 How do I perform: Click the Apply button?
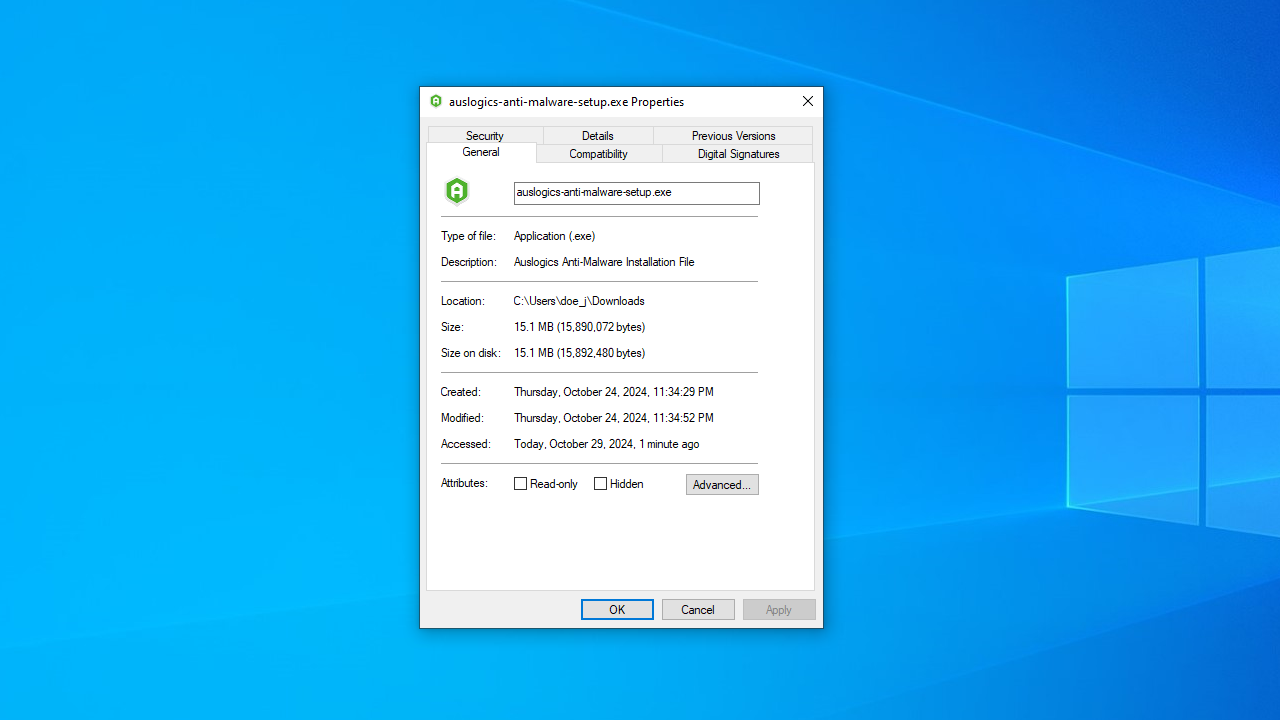pos(779,610)
